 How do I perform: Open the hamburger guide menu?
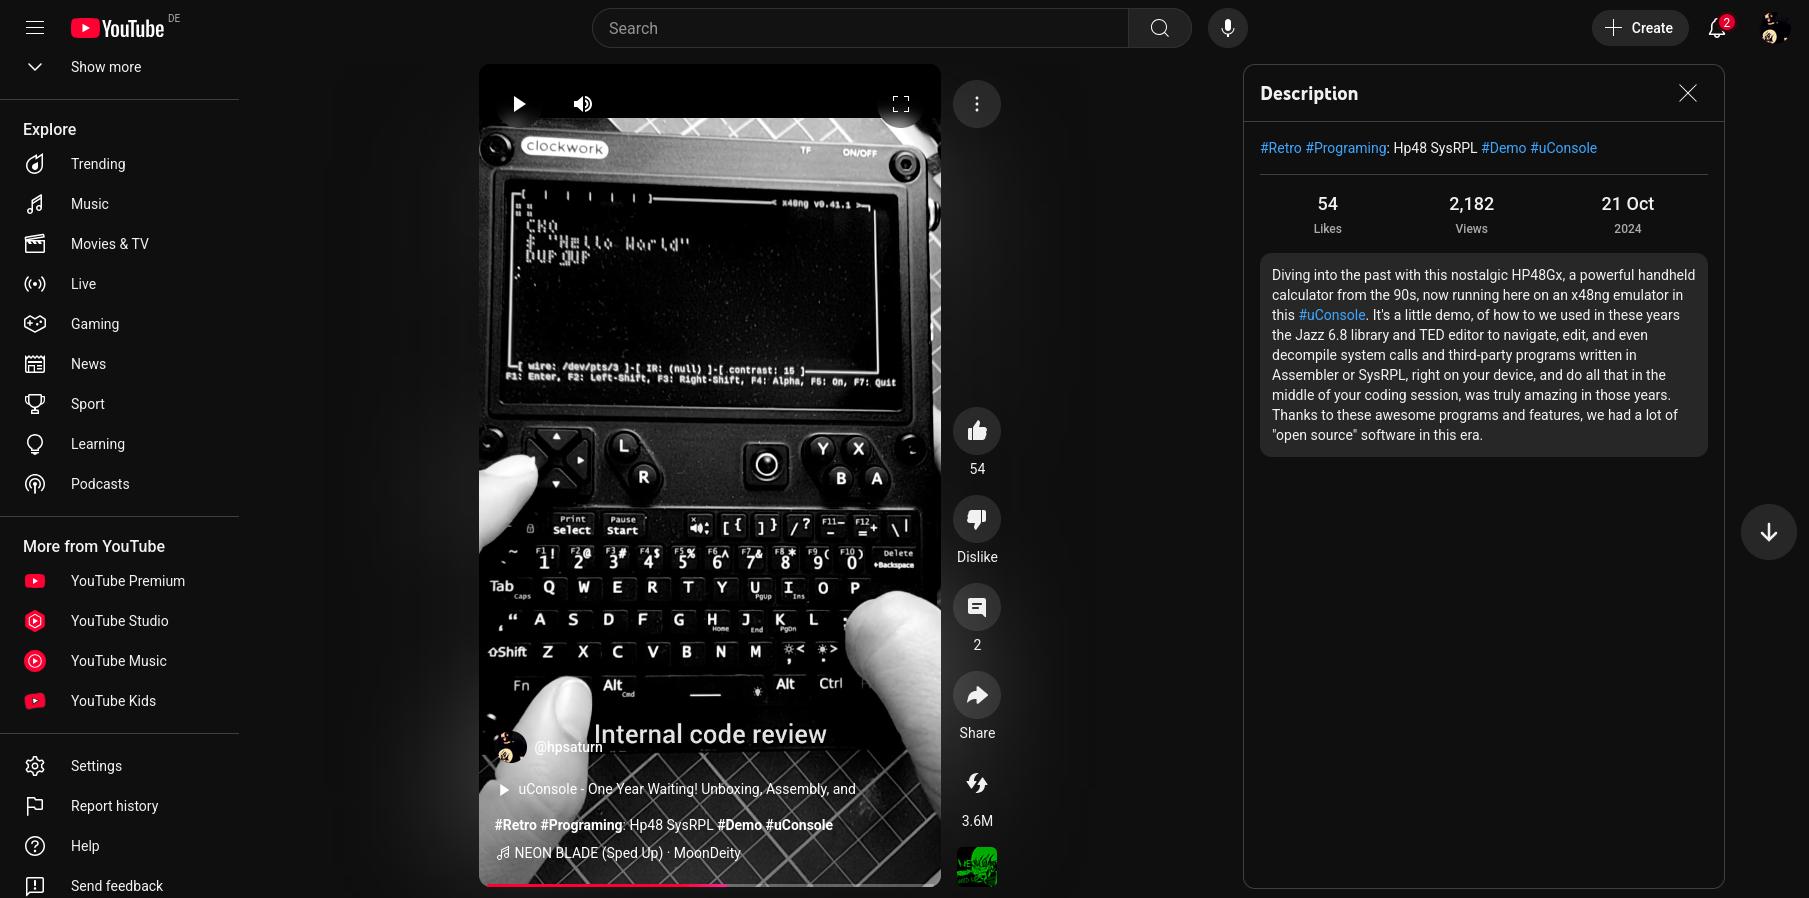tap(35, 28)
